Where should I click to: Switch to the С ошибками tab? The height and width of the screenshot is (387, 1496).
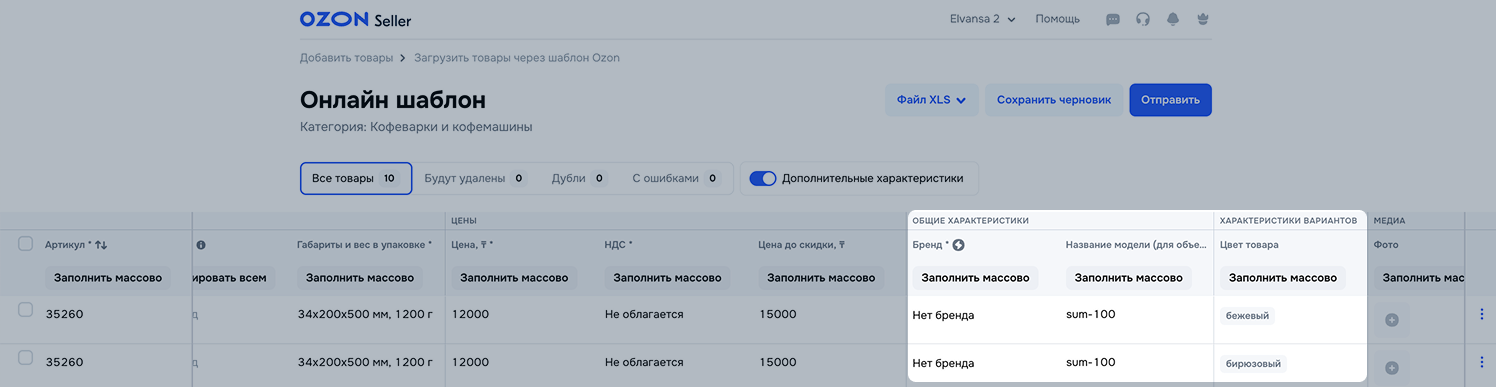[677, 178]
